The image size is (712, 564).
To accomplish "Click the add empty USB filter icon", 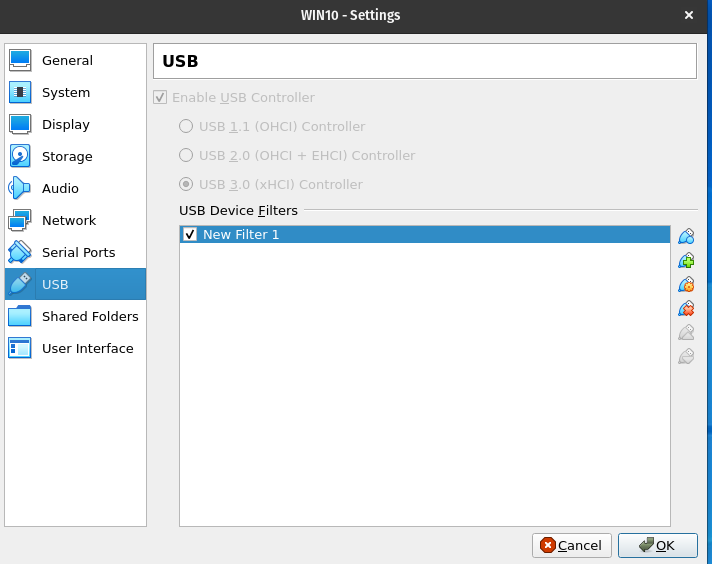I will 686,237.
